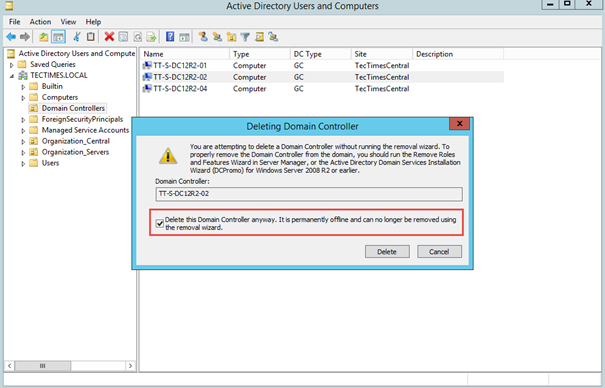Click the Paste clipboard toolbar icon
This screenshot has width=605, height=388.
point(90,37)
